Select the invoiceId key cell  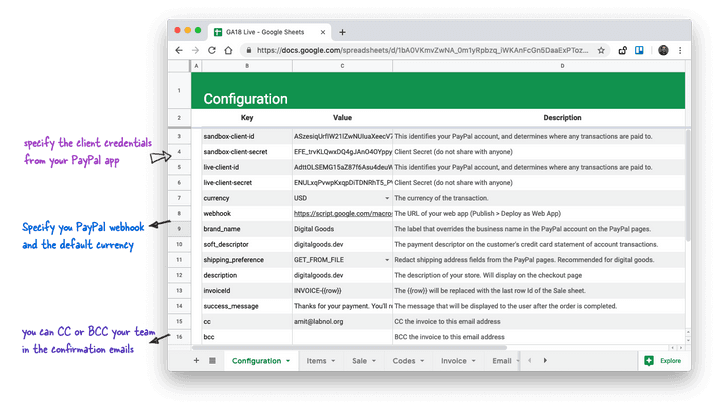[x=247, y=291]
